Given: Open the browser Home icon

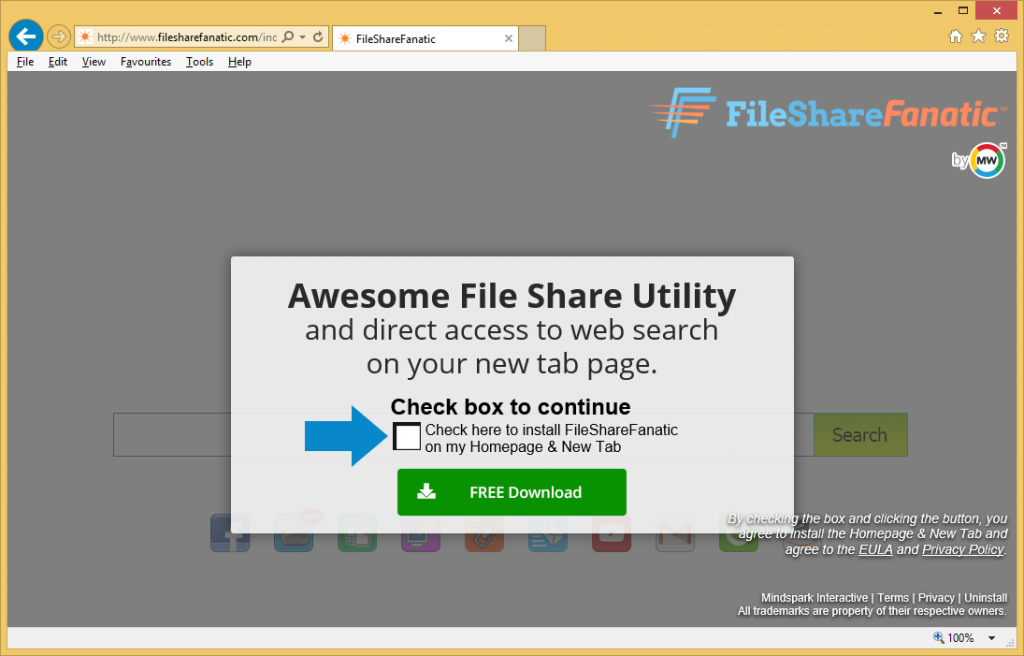Looking at the screenshot, I should (x=955, y=37).
